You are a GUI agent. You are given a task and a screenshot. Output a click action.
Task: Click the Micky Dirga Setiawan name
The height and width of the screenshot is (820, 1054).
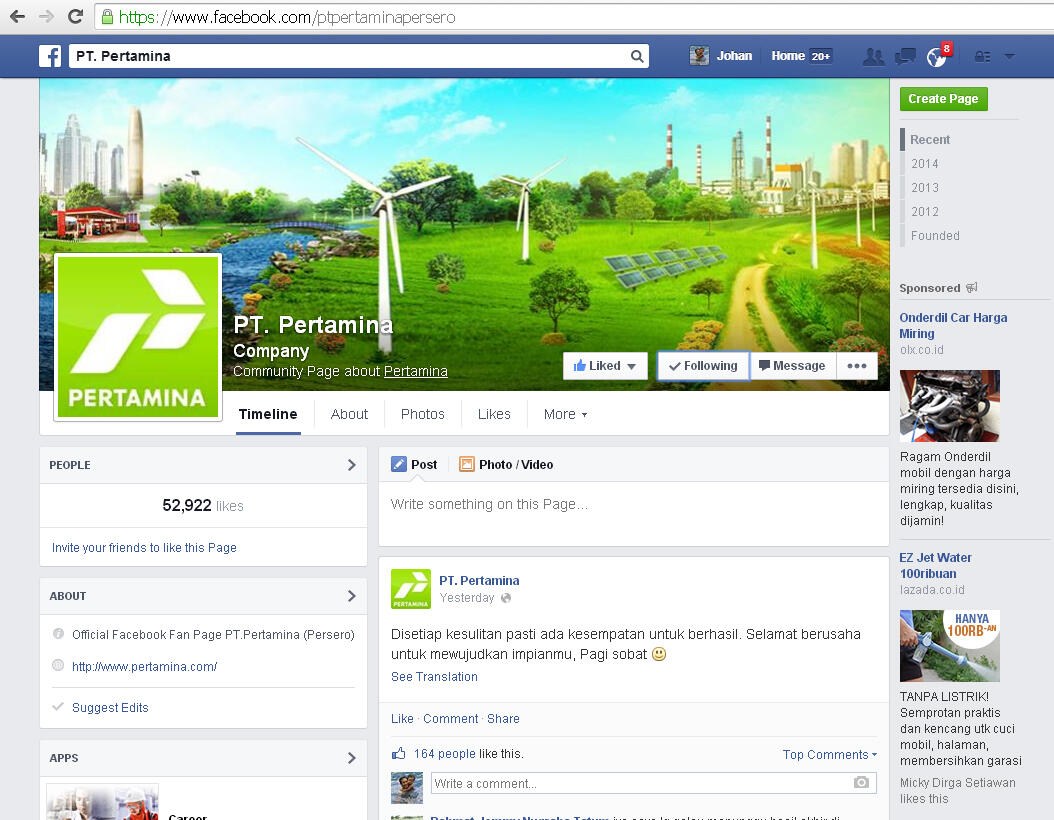pos(958,782)
